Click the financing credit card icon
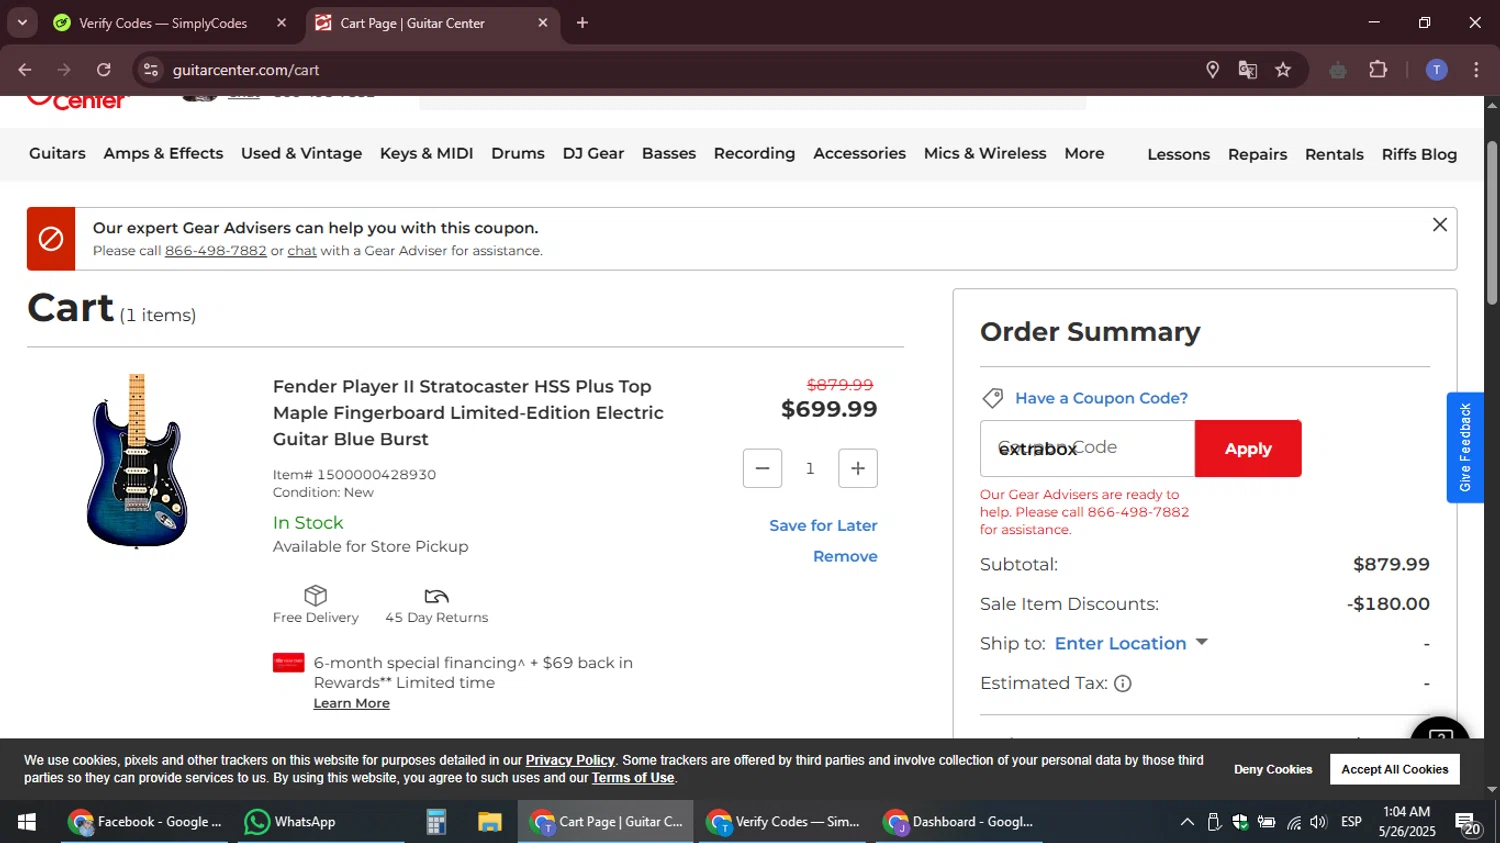 (x=289, y=663)
